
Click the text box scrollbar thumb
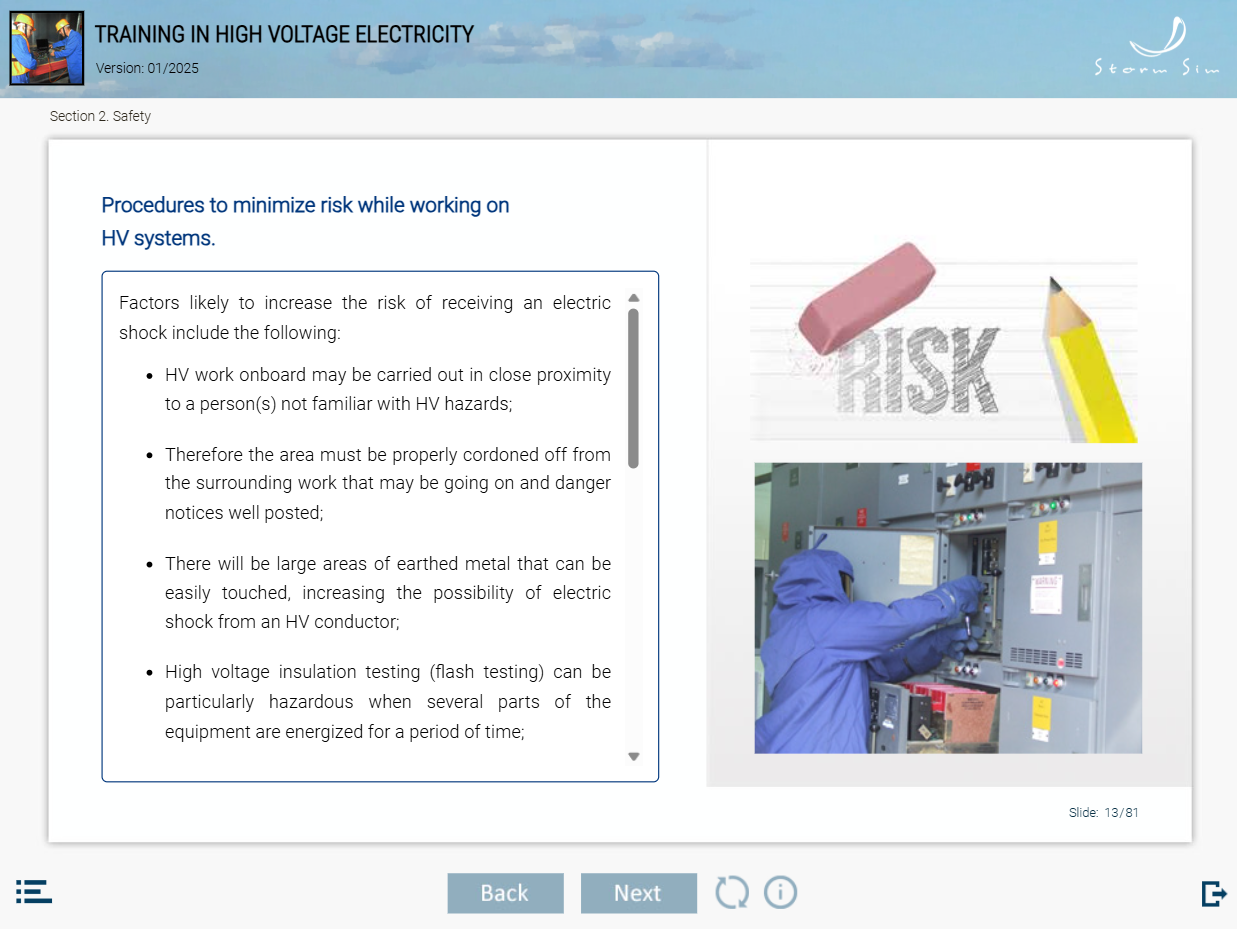633,388
